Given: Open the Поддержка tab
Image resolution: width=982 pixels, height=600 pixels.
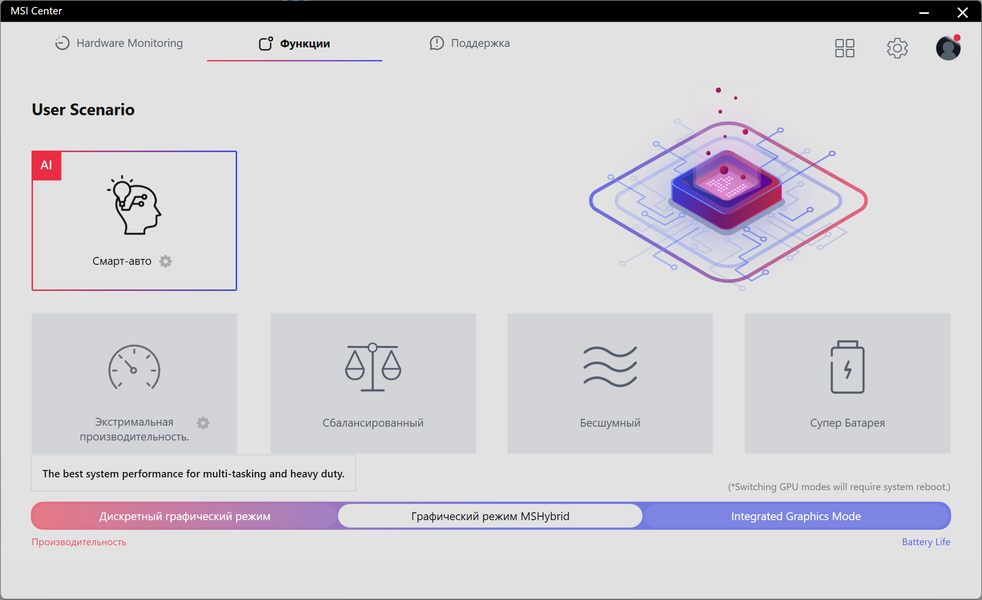Looking at the screenshot, I should [470, 43].
